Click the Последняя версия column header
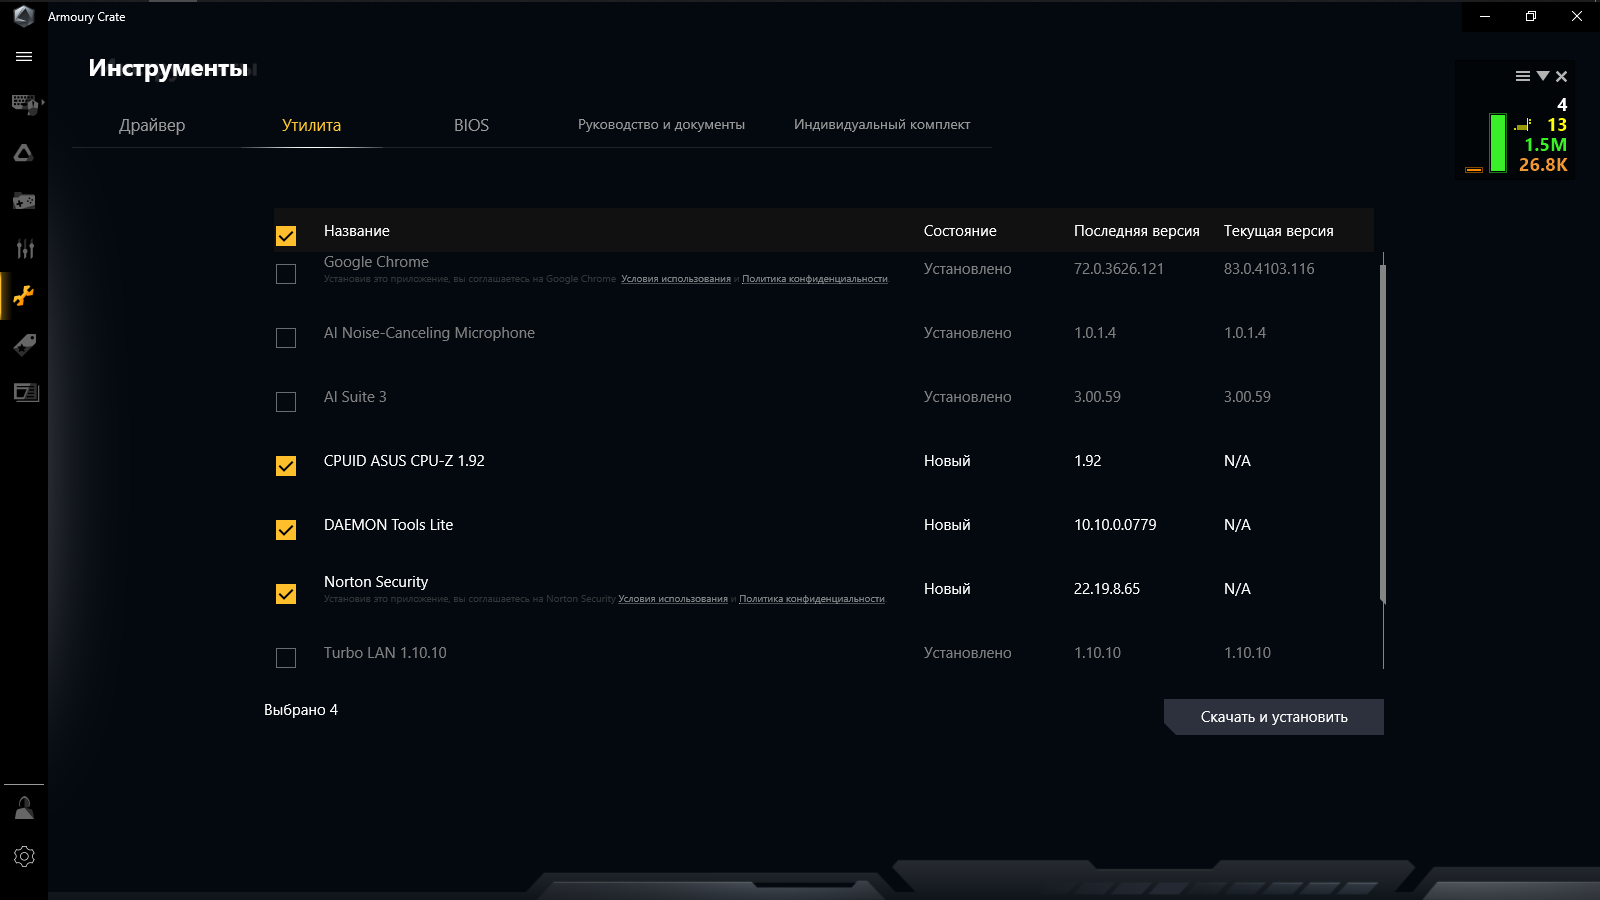The image size is (1600, 900). tap(1137, 231)
